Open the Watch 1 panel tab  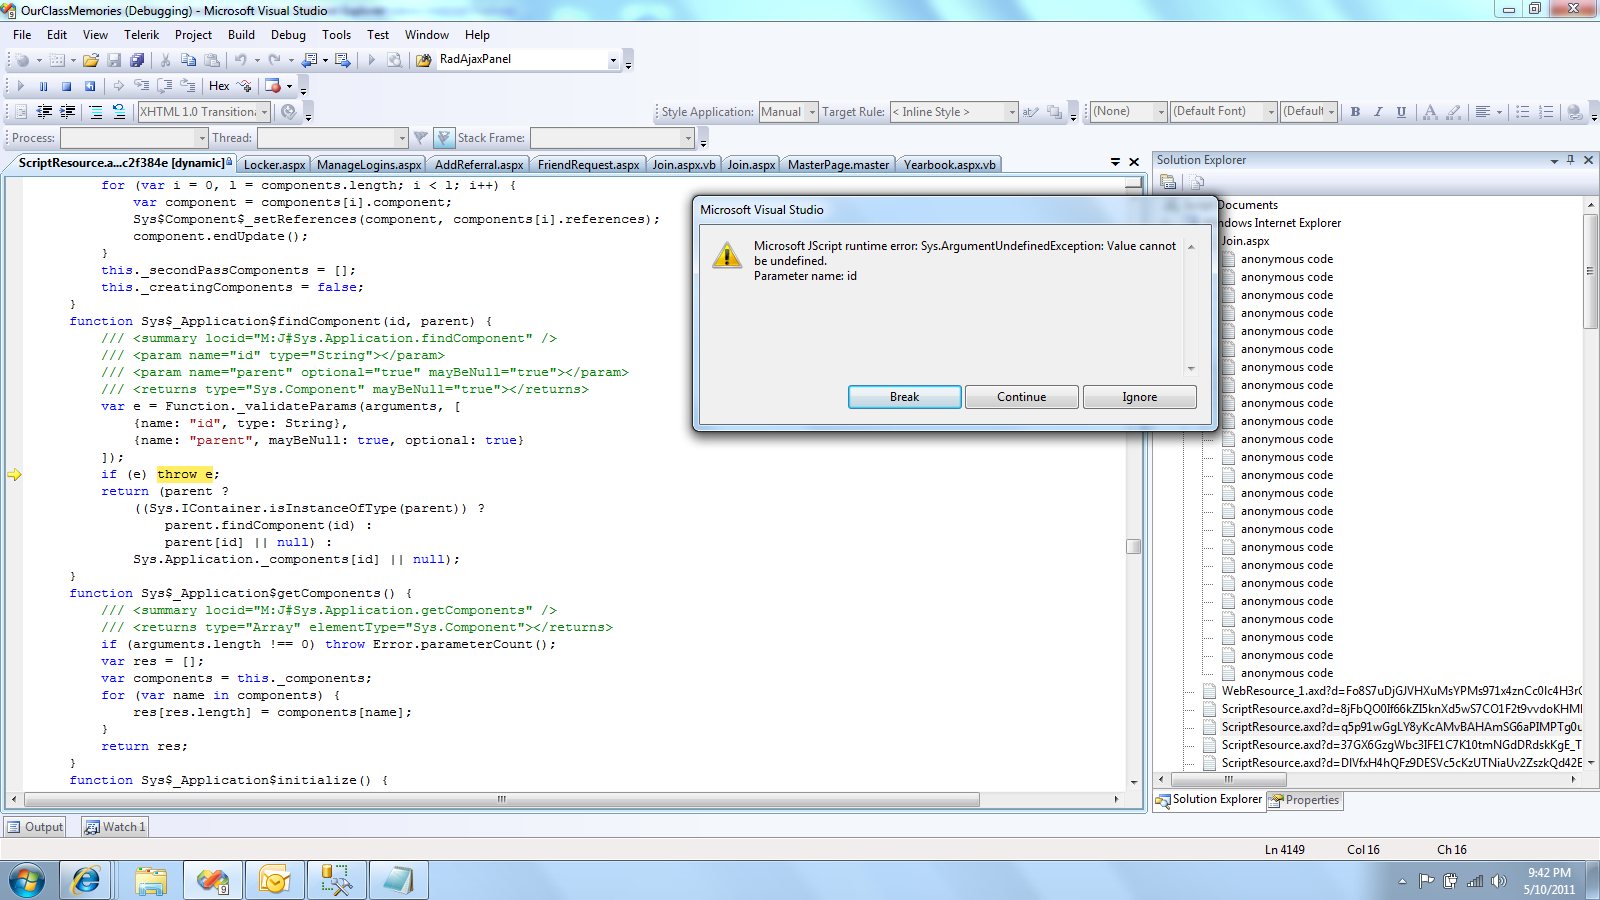[x=115, y=827]
